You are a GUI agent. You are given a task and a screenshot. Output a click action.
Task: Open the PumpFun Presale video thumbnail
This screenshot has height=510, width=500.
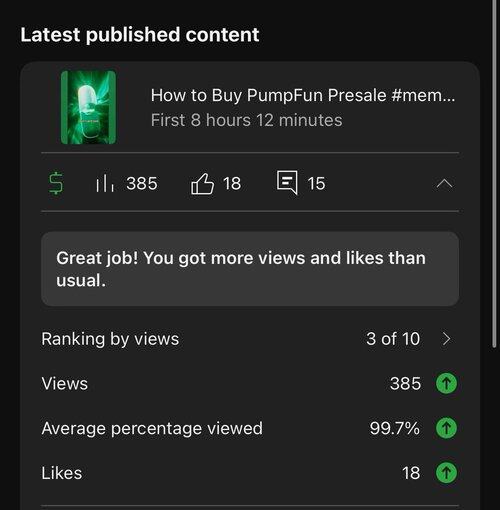tap(88, 107)
